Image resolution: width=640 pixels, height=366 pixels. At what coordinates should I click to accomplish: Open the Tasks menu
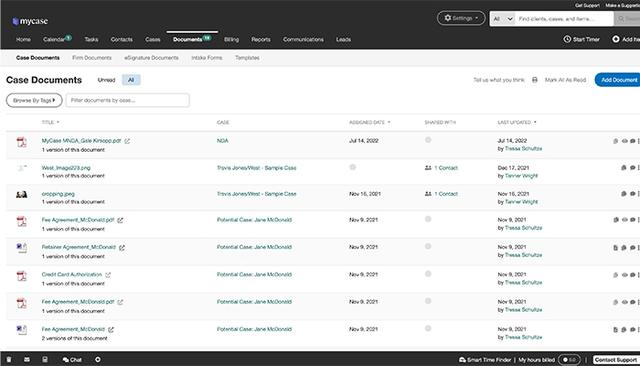pyautogui.click(x=91, y=40)
